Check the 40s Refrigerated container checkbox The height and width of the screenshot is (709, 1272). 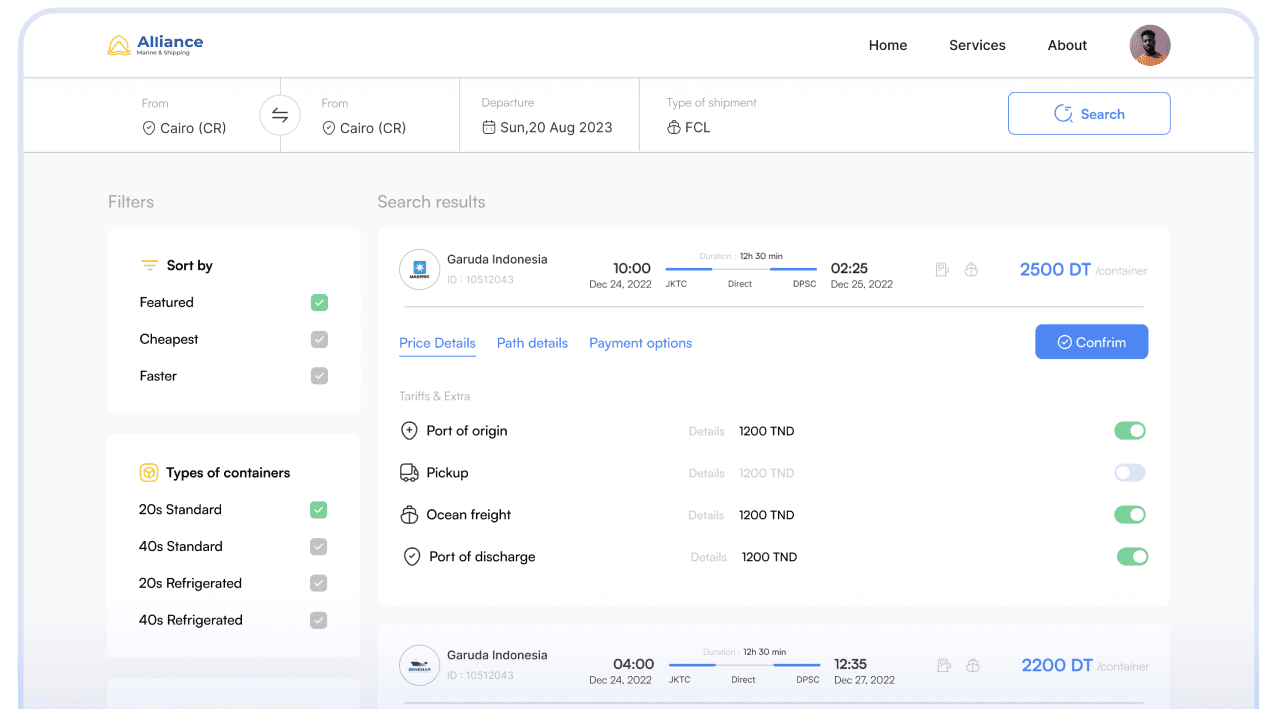pos(318,620)
